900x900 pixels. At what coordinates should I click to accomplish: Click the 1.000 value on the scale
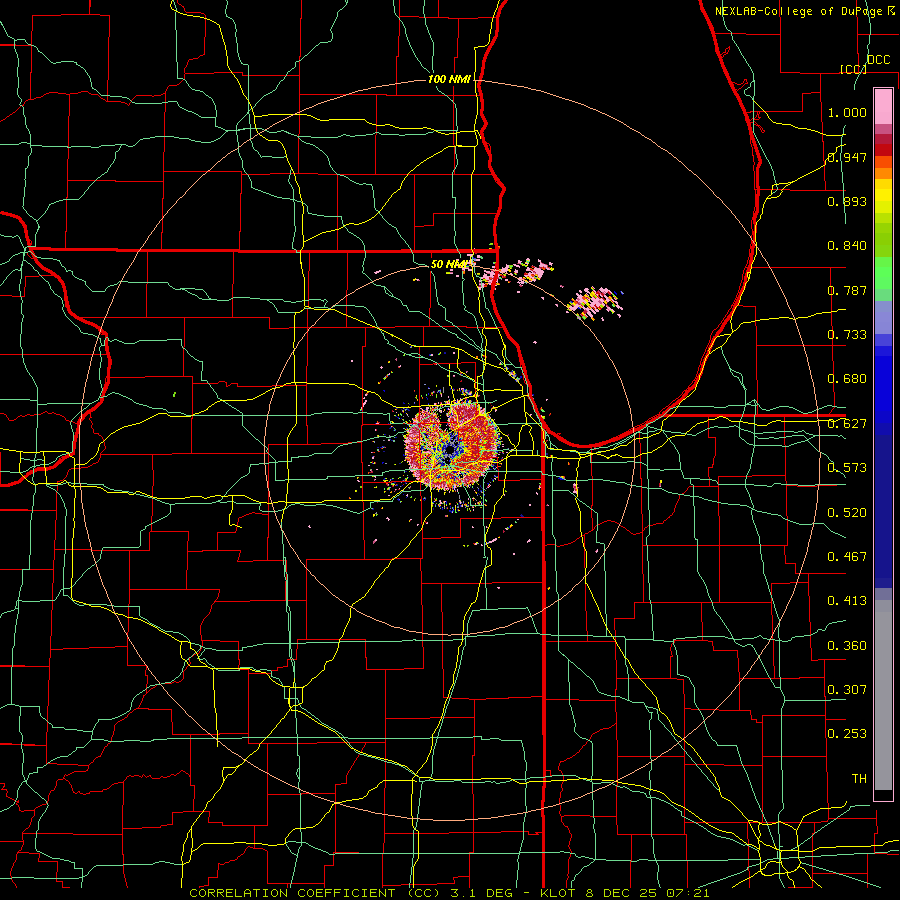point(847,112)
